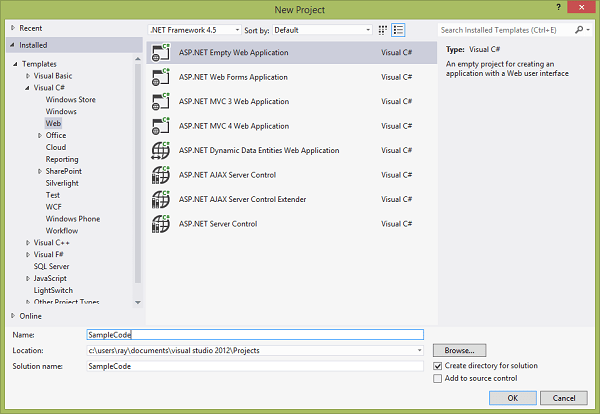This screenshot has height=414, width=600.
Task: Expand the Office node
Action: [39, 135]
